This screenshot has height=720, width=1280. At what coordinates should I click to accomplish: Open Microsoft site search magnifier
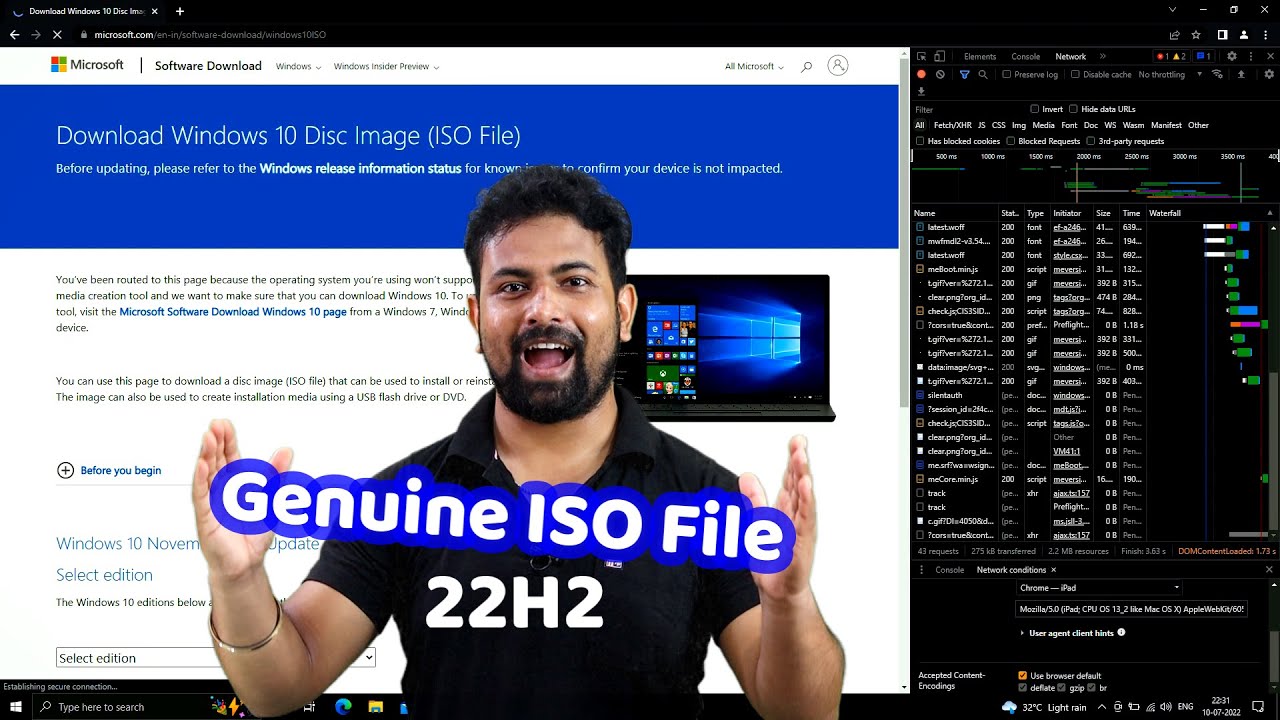807,67
